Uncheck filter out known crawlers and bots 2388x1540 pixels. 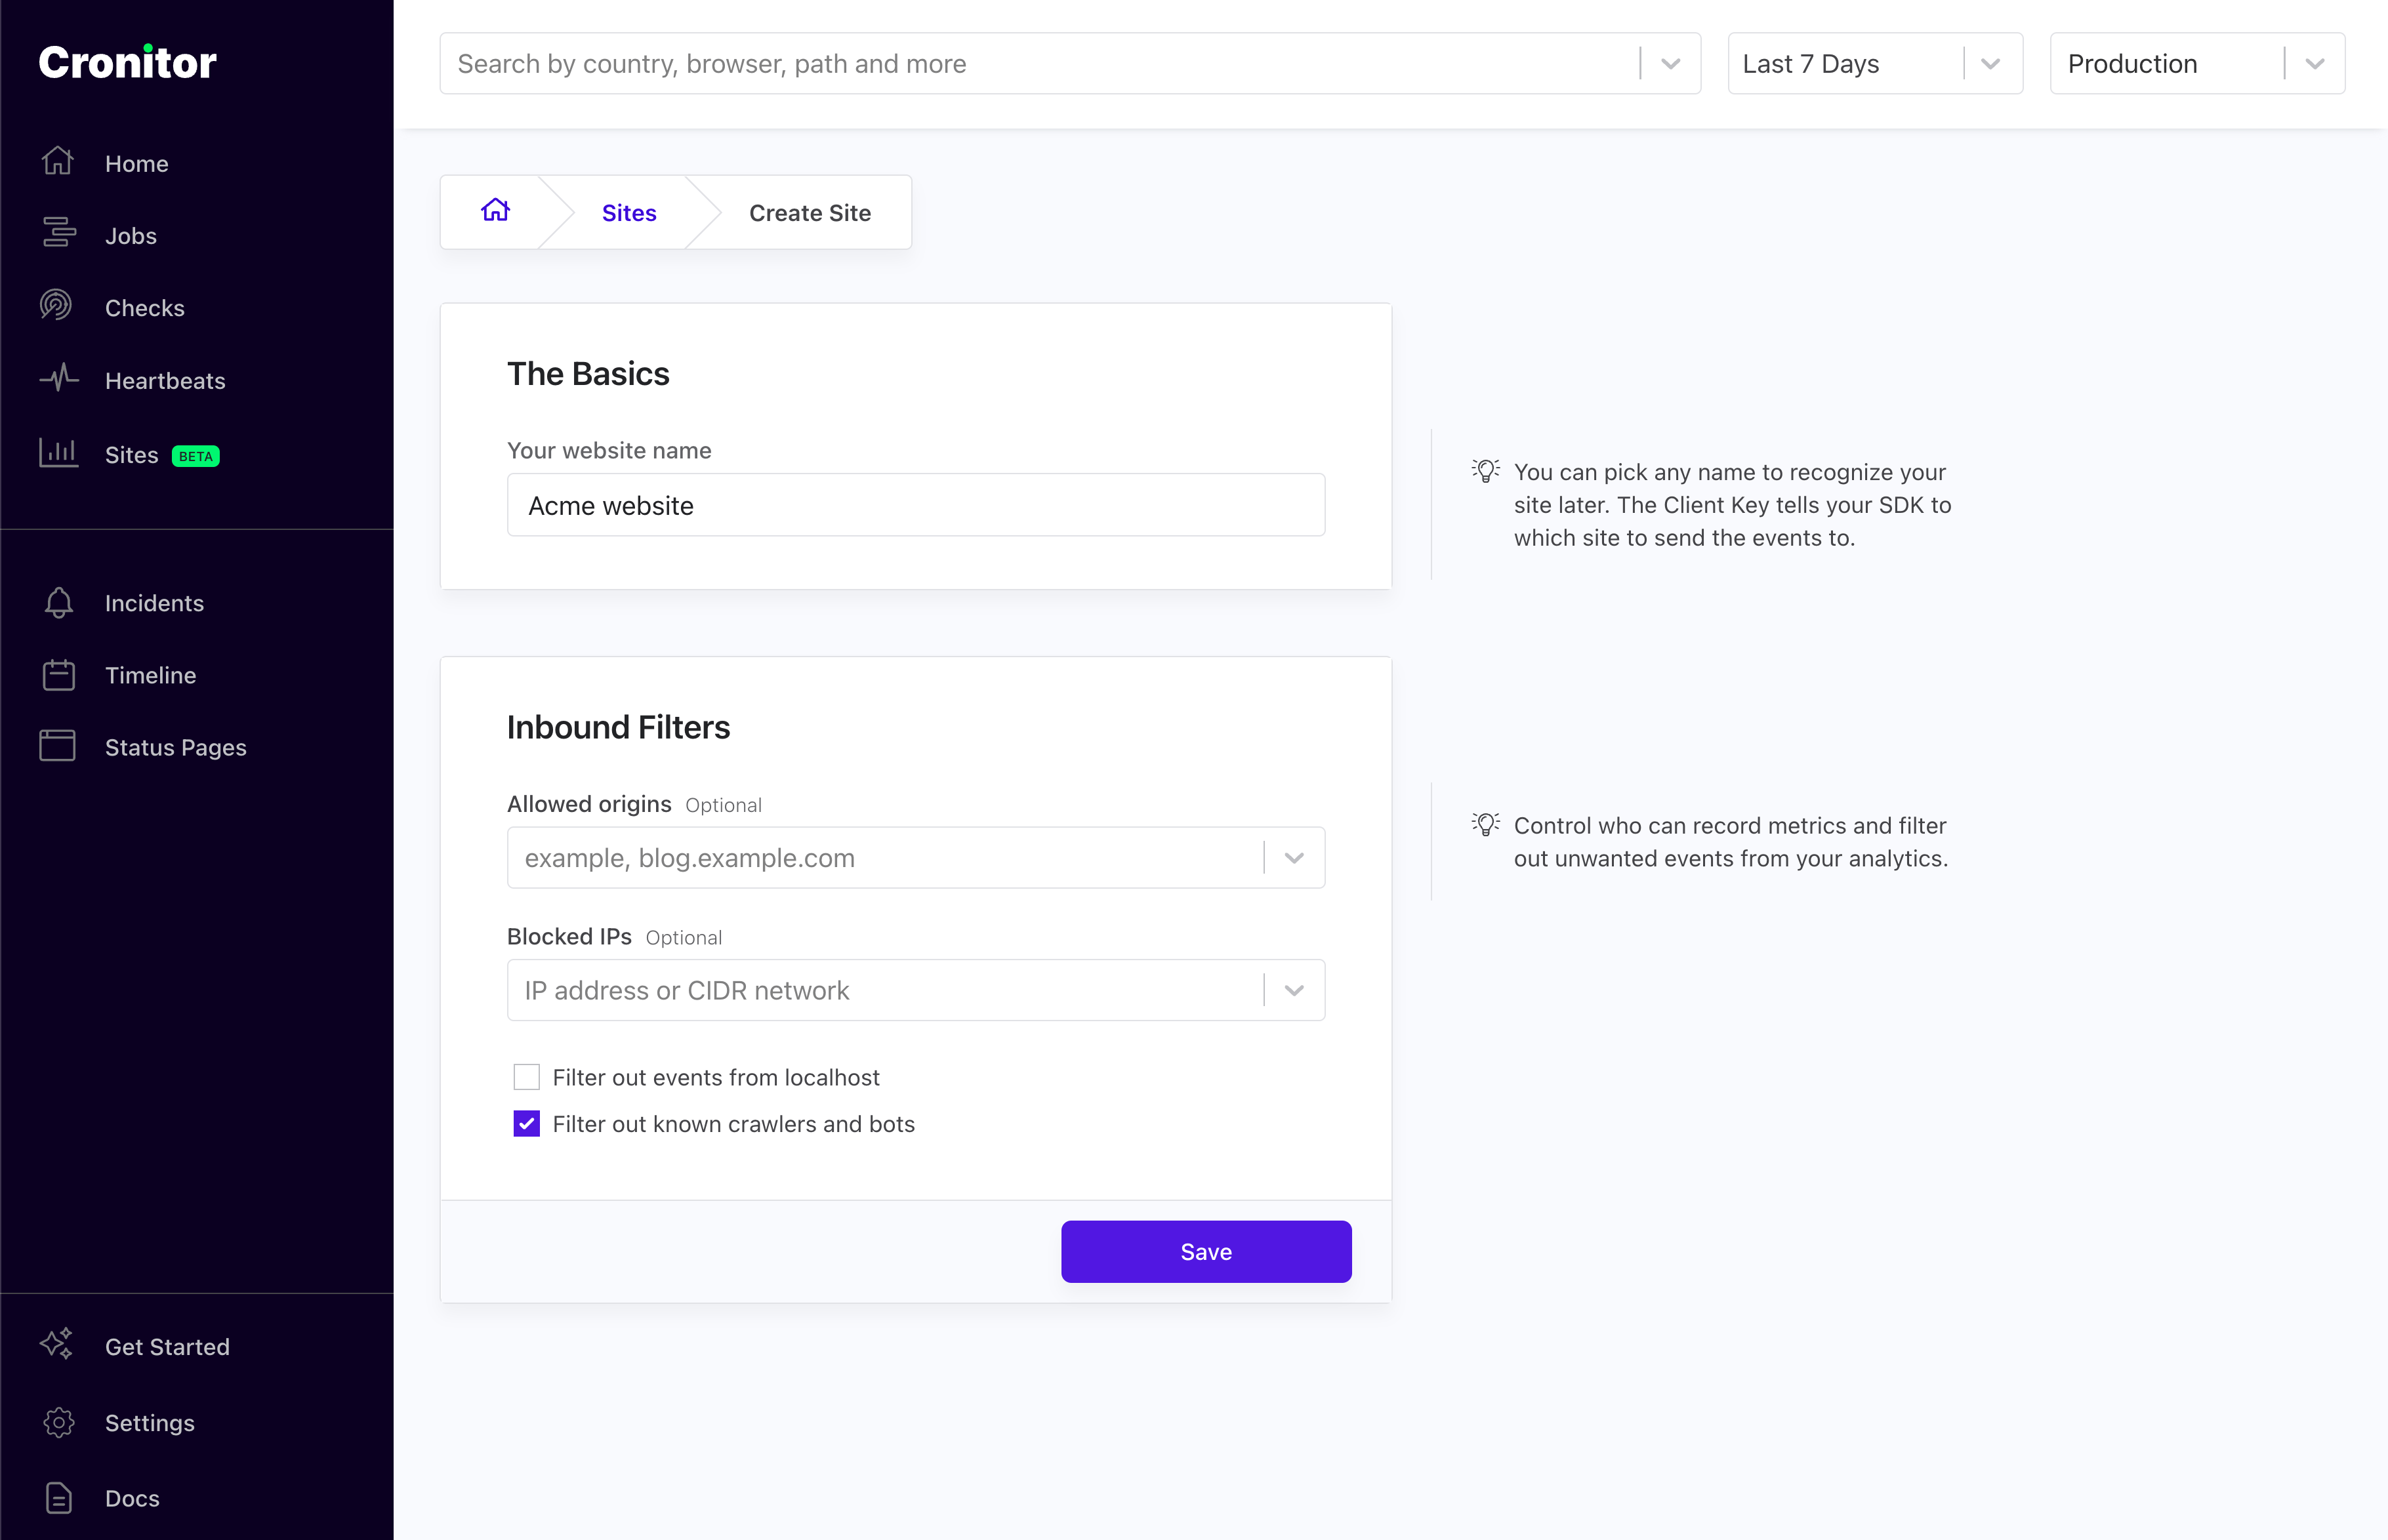tap(526, 1124)
